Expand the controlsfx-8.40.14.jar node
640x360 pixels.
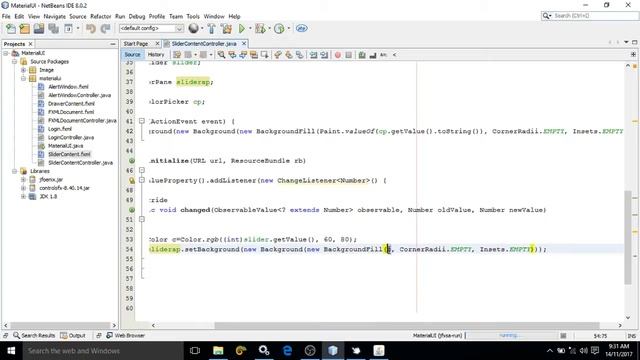(x=23, y=188)
